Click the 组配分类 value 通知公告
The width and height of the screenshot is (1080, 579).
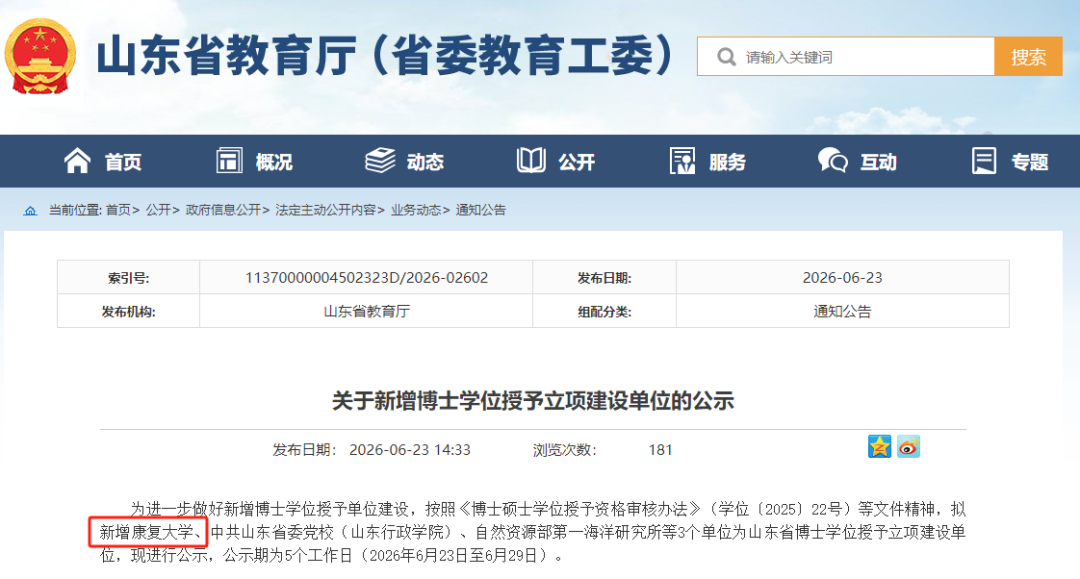point(842,311)
